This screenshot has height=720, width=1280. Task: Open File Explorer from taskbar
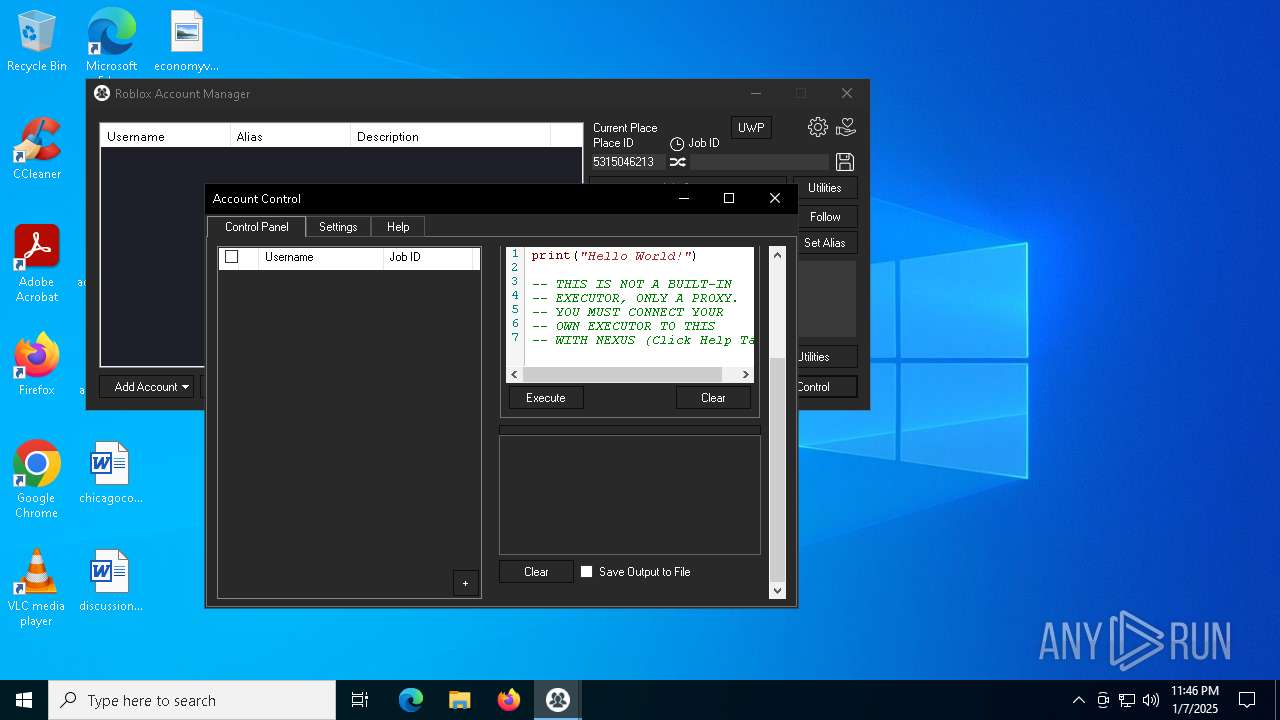coord(460,700)
